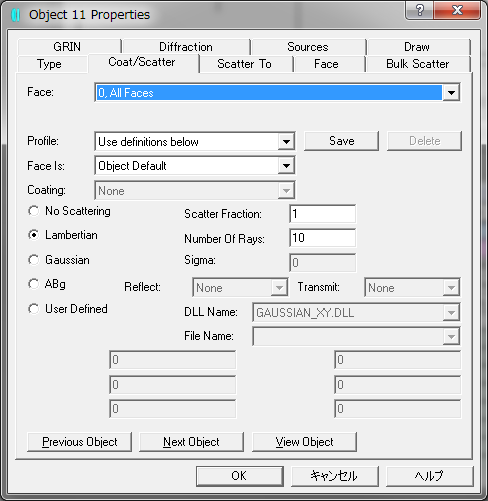The image size is (488, 501).
Task: Close the Object 11 Properties dialog
Action: pos(457,10)
